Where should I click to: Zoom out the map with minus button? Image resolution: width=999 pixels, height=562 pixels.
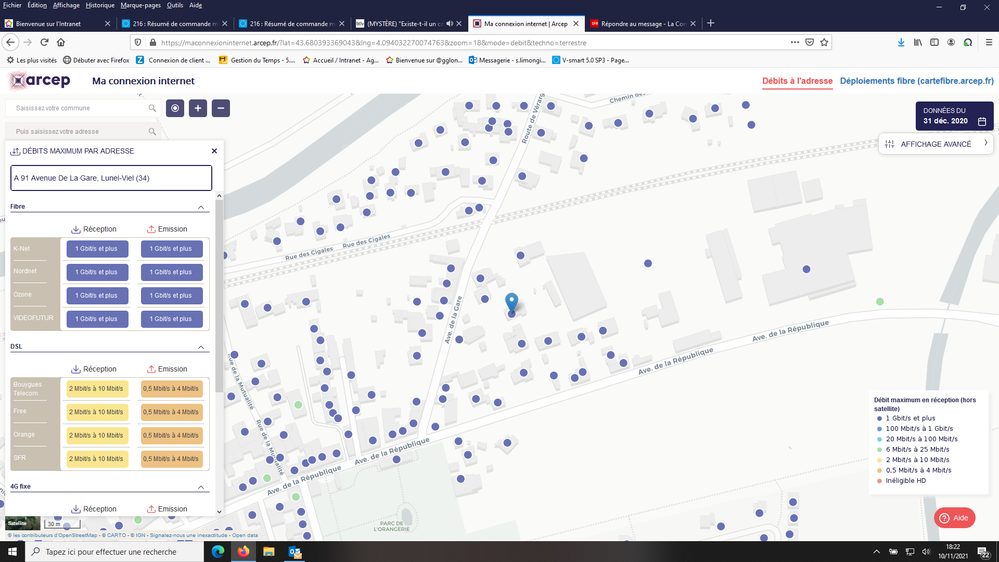point(221,108)
